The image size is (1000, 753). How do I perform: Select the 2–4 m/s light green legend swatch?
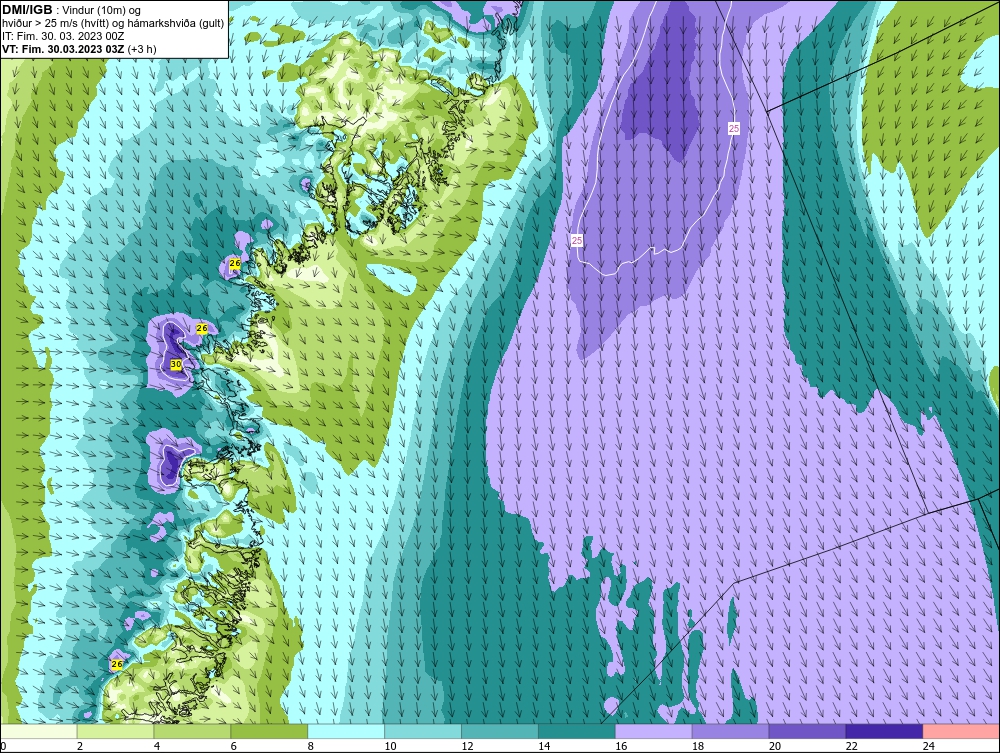115,731
